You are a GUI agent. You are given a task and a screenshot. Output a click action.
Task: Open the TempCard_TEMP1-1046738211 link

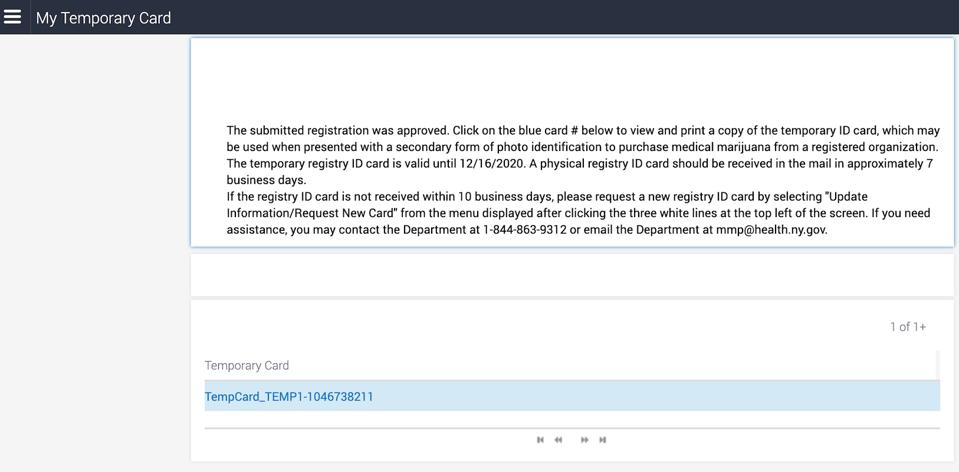click(289, 397)
